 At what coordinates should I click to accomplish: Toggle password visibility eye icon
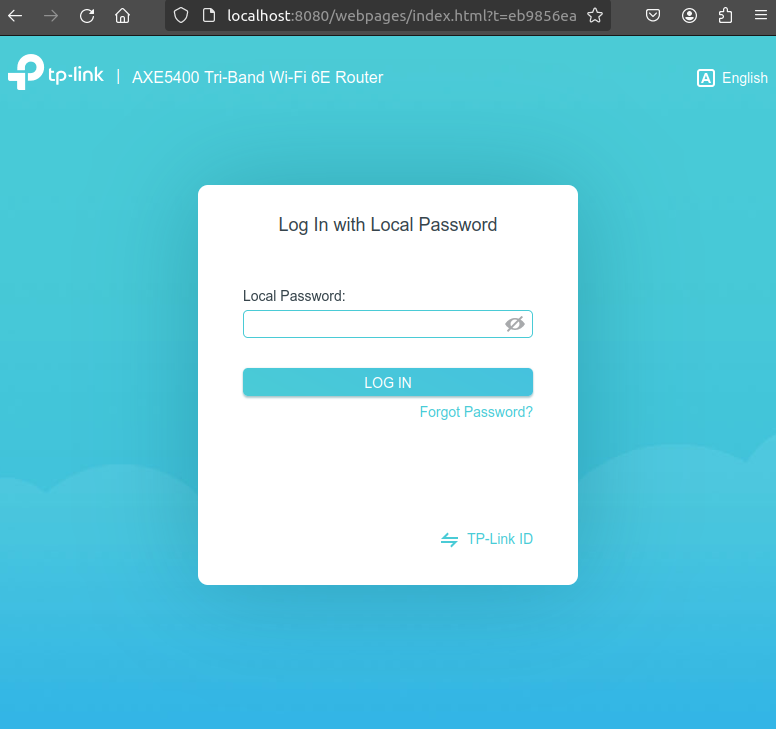click(x=515, y=324)
